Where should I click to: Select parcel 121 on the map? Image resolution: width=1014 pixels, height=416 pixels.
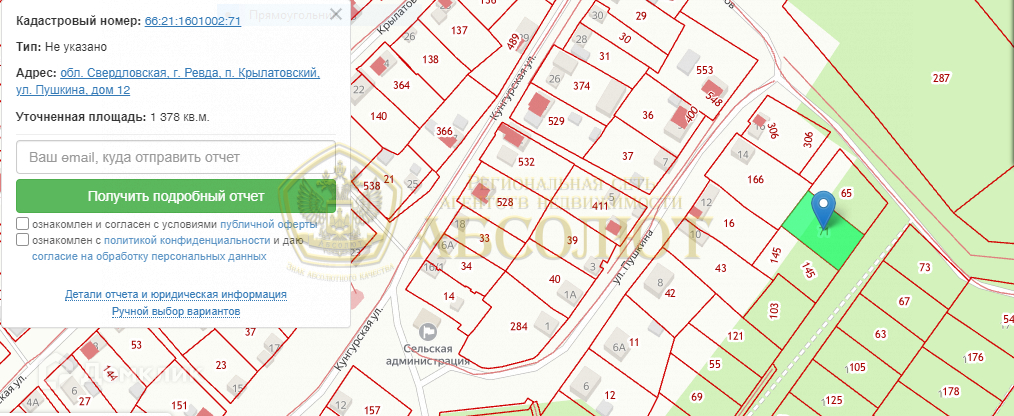[735, 336]
